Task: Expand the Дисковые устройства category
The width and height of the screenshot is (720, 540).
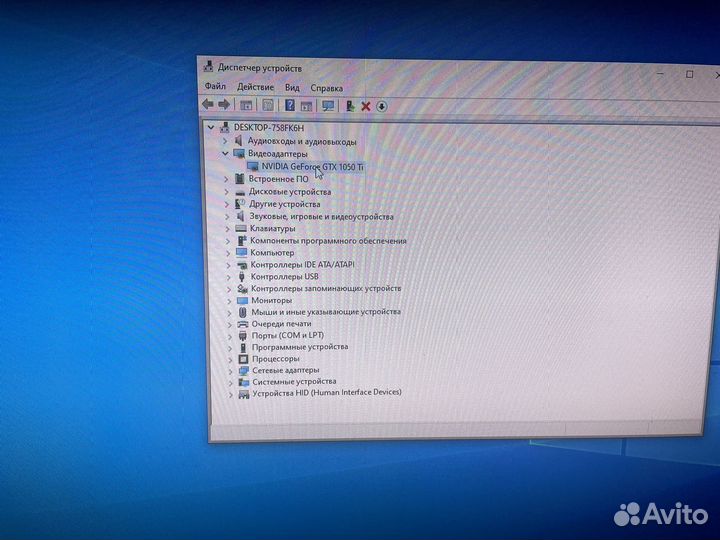Action: 227,192
